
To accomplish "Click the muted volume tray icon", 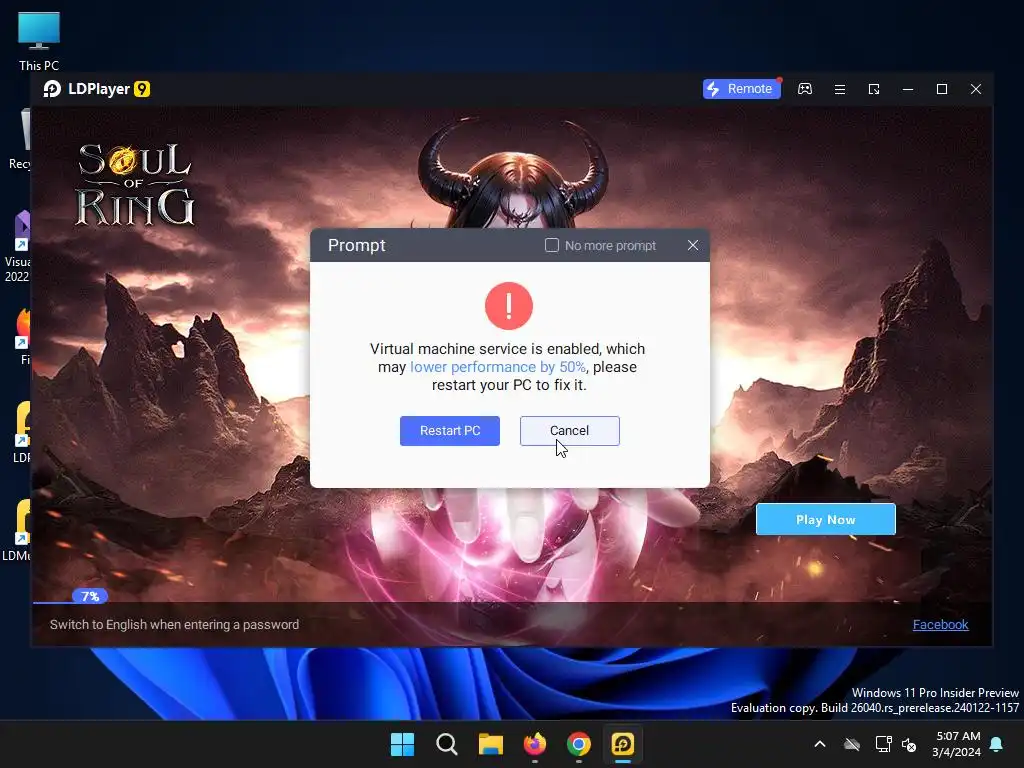I will coord(909,744).
